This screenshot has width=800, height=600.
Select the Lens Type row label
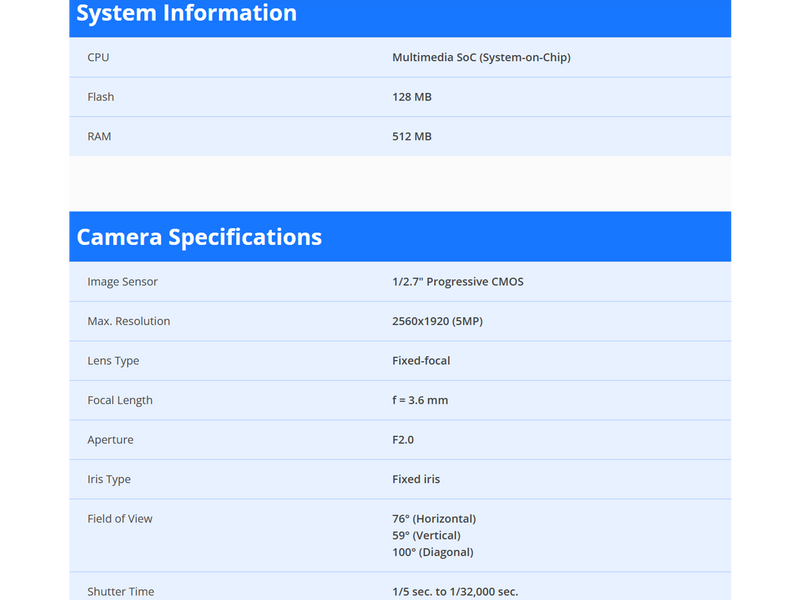coord(113,361)
